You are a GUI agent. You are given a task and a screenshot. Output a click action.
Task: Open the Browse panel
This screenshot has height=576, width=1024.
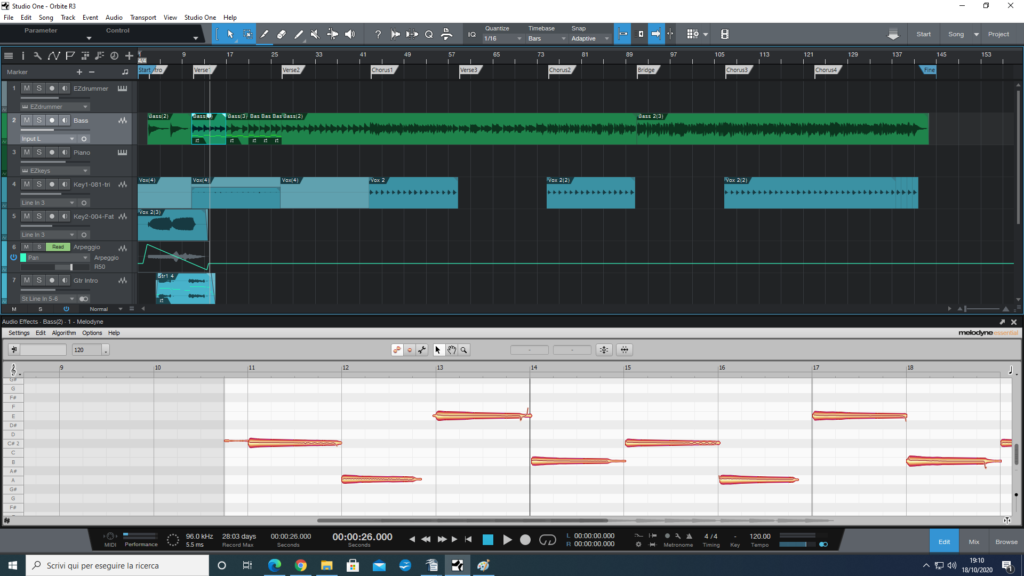(1006, 541)
